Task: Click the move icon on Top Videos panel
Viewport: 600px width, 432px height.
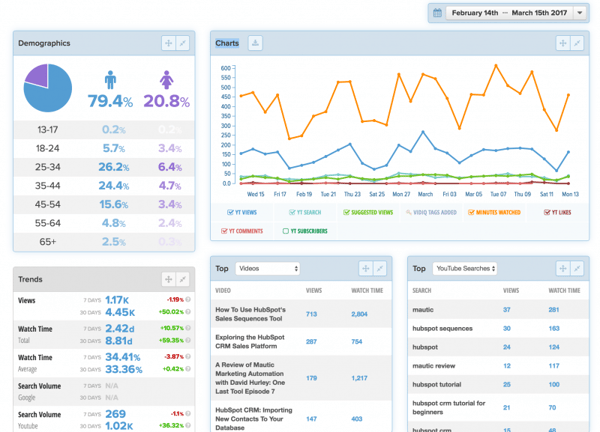Action: [366, 269]
